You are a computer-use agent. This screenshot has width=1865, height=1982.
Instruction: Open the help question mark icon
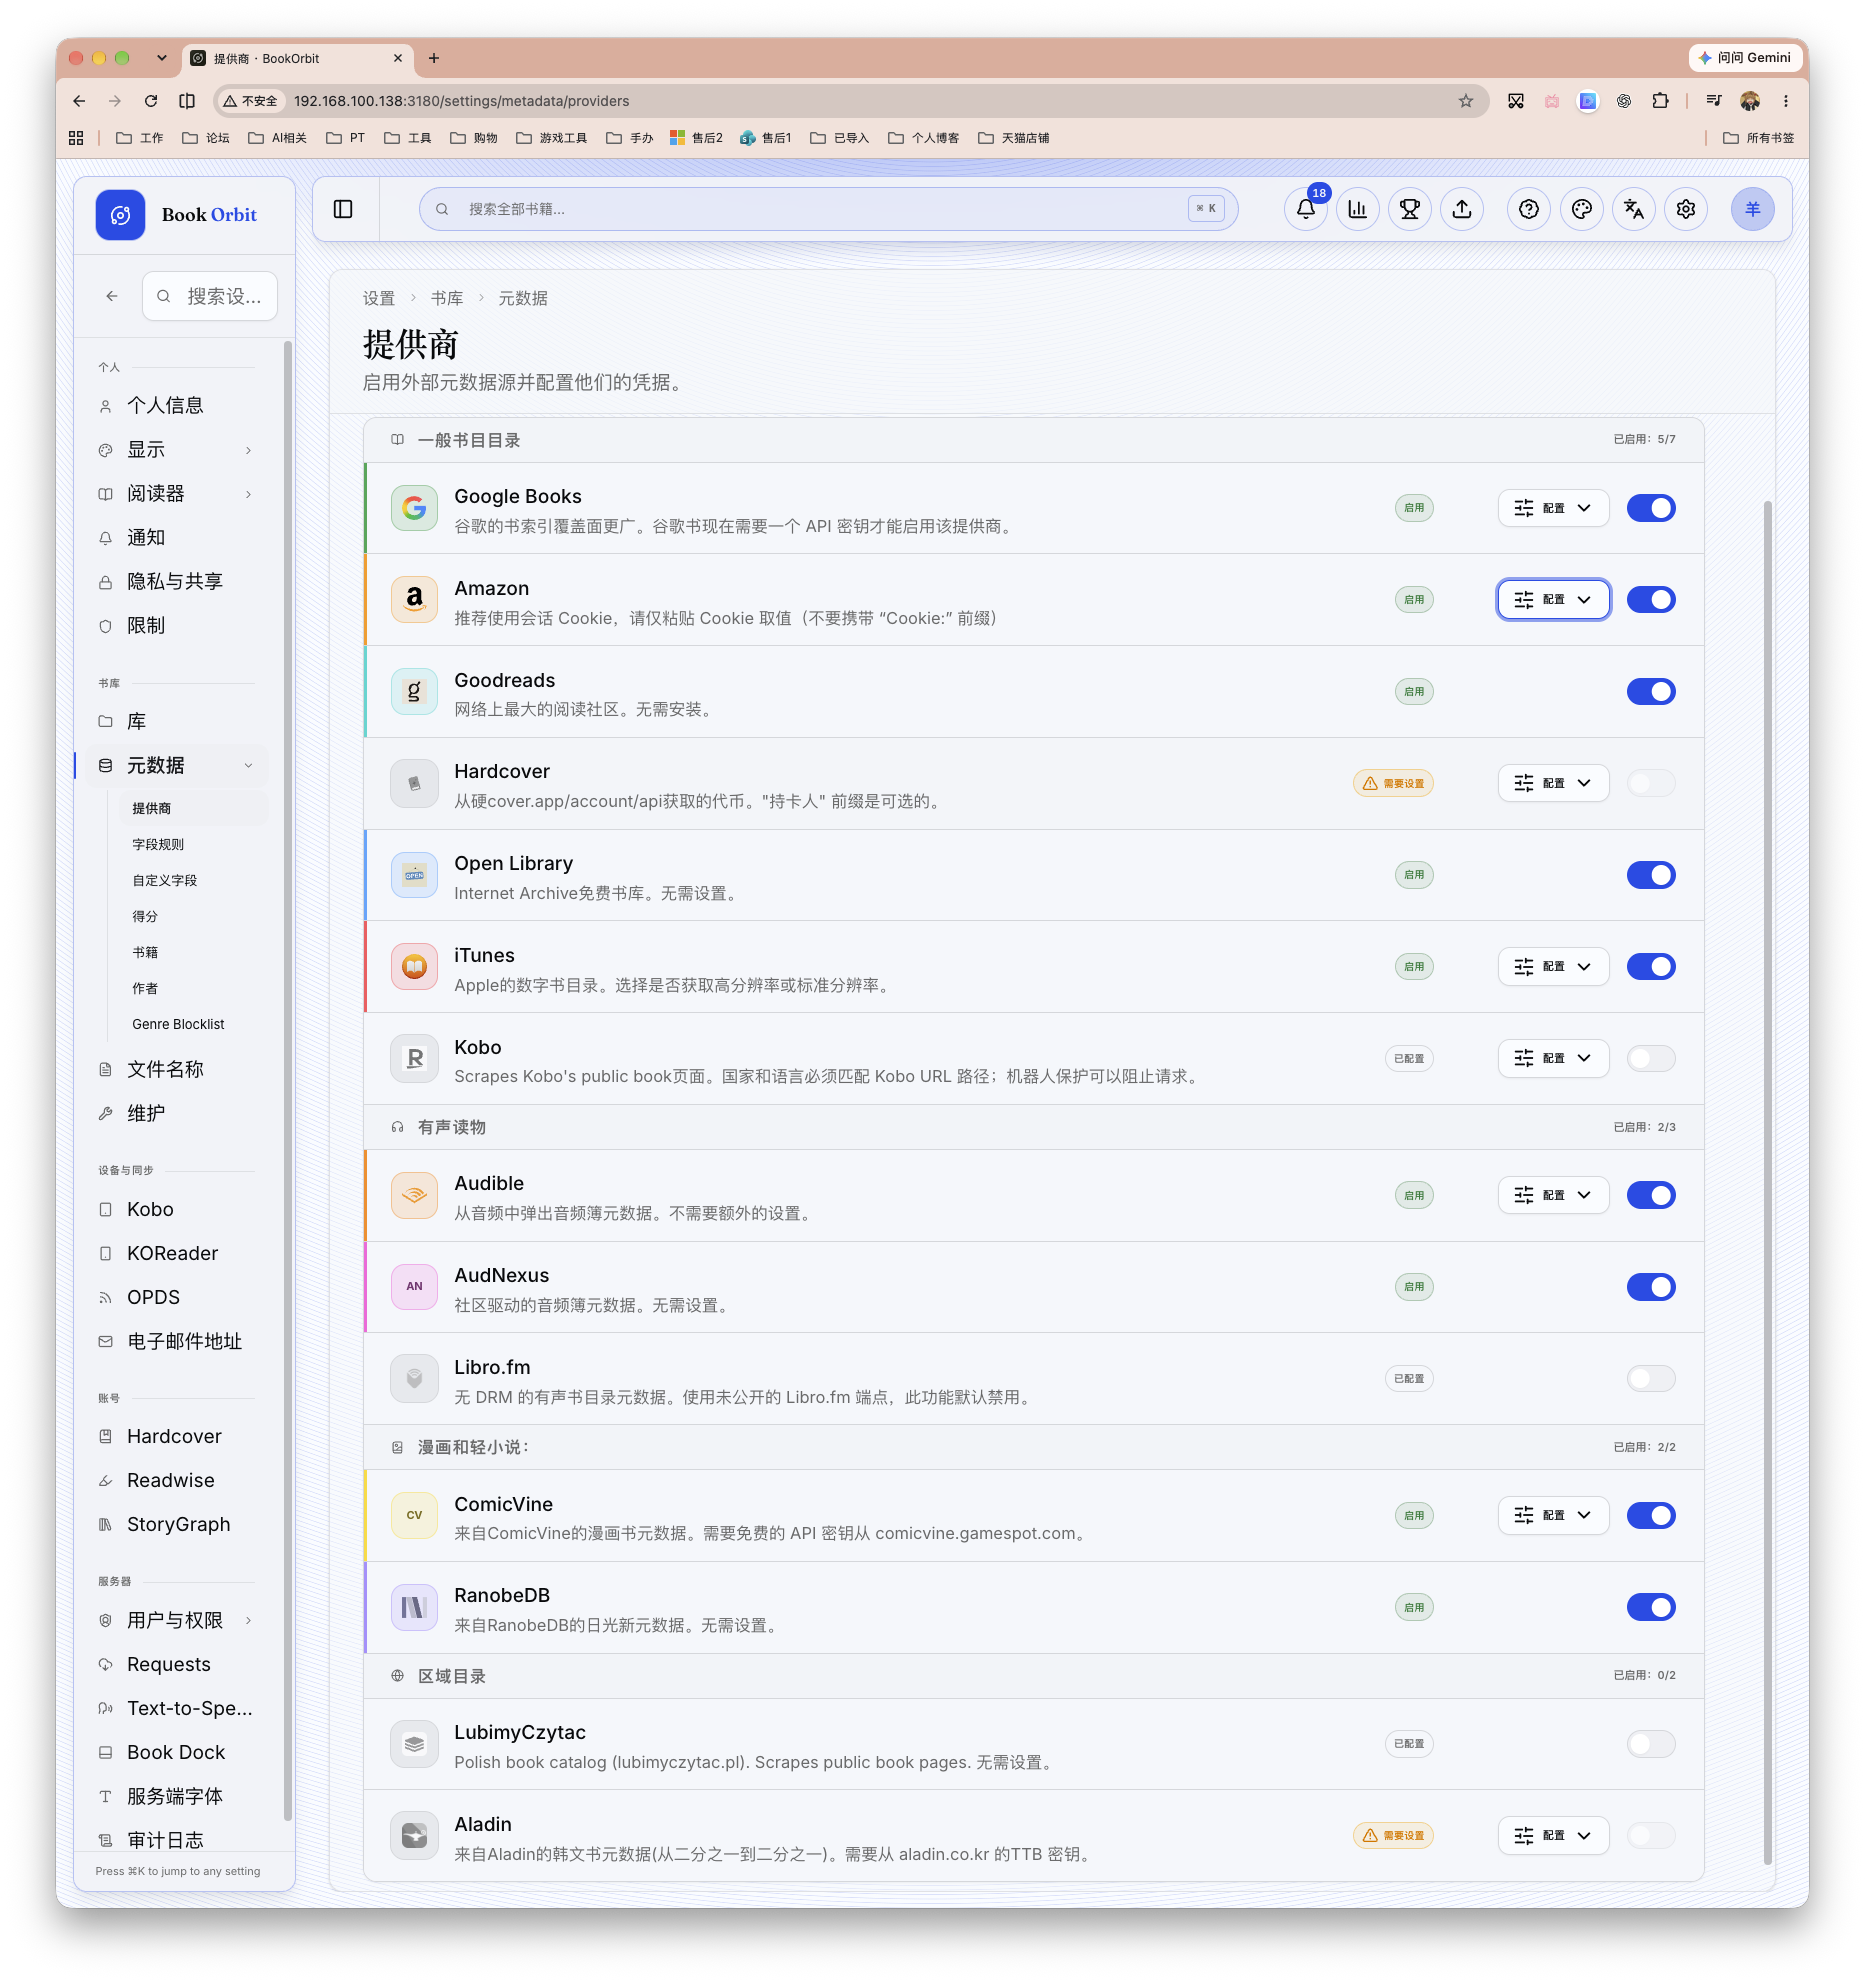tap(1528, 209)
